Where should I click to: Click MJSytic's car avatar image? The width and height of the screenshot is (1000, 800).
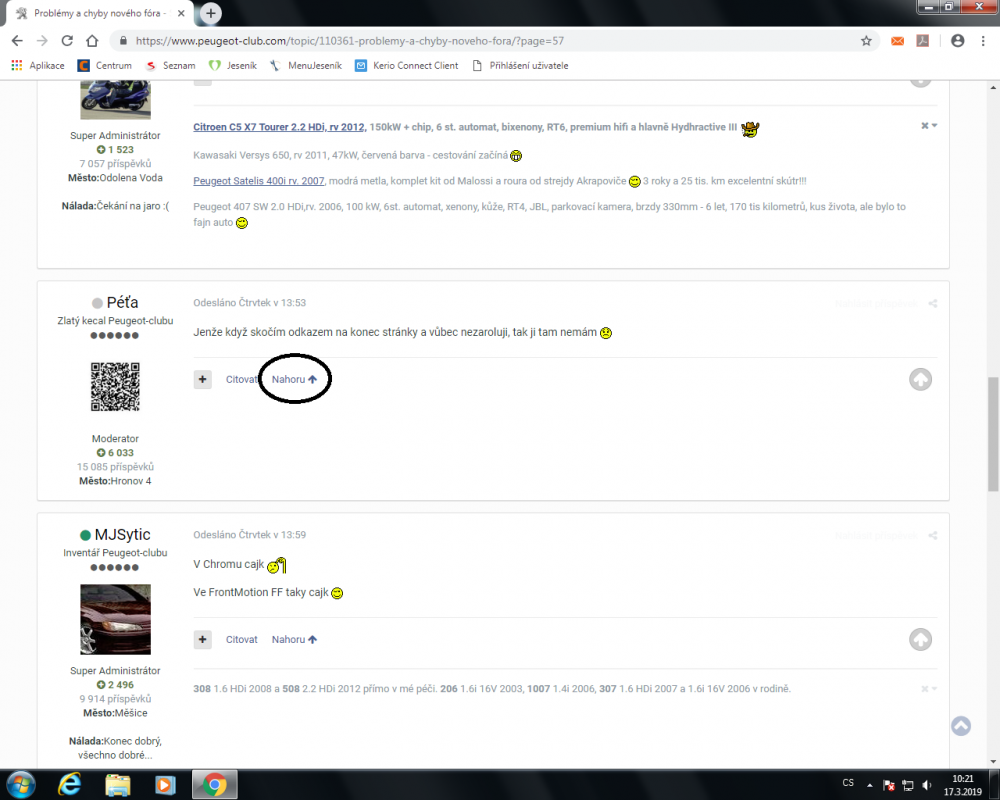115,619
